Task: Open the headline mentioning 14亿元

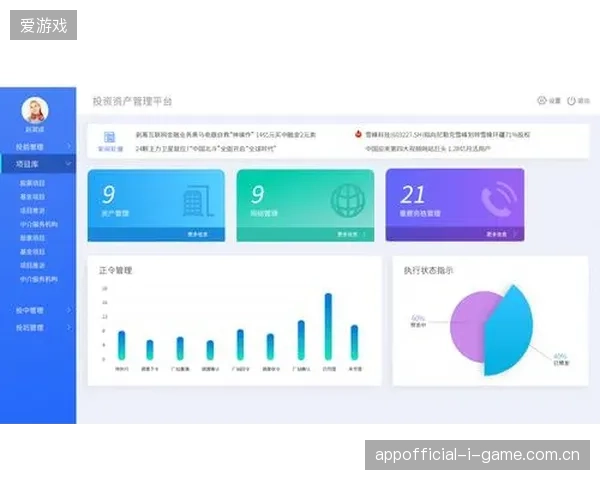Action: click(x=226, y=135)
